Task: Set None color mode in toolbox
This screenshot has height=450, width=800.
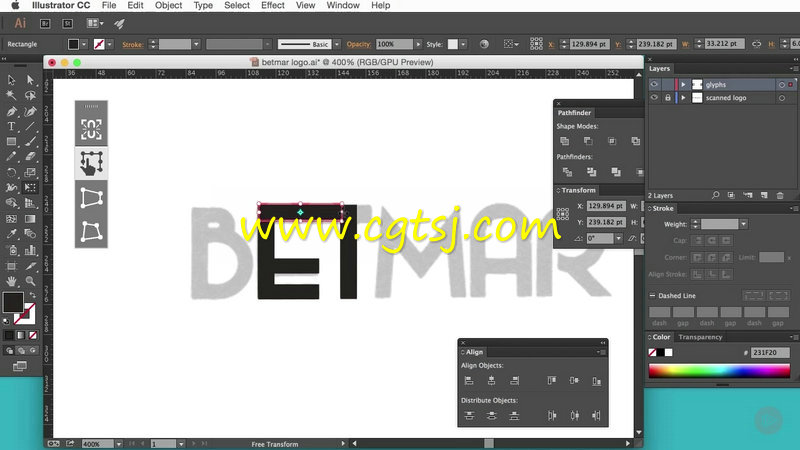Action: click(33, 335)
